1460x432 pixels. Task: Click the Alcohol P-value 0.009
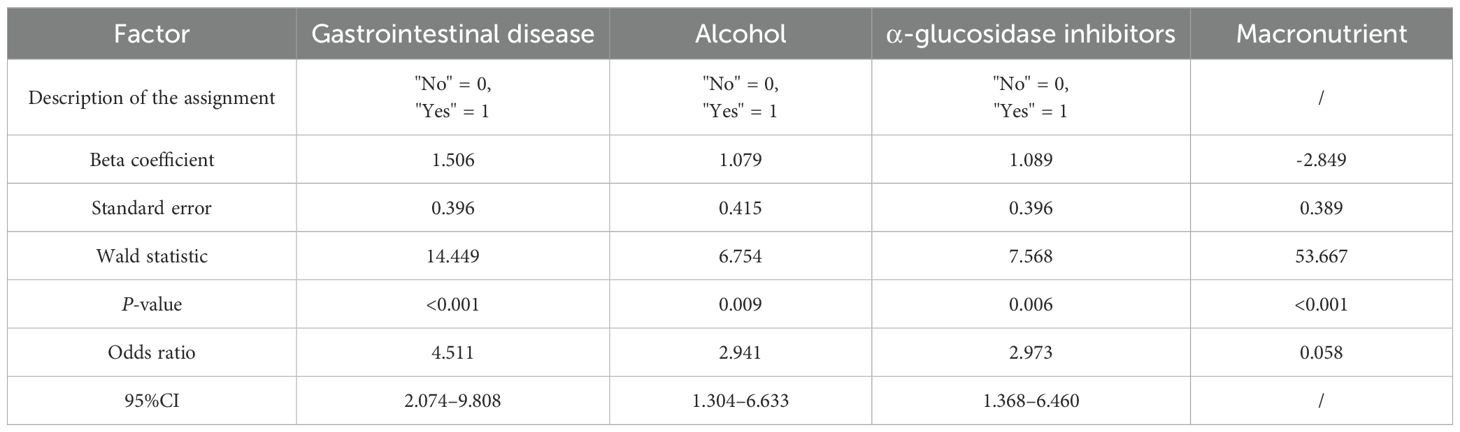pyautogui.click(x=741, y=305)
